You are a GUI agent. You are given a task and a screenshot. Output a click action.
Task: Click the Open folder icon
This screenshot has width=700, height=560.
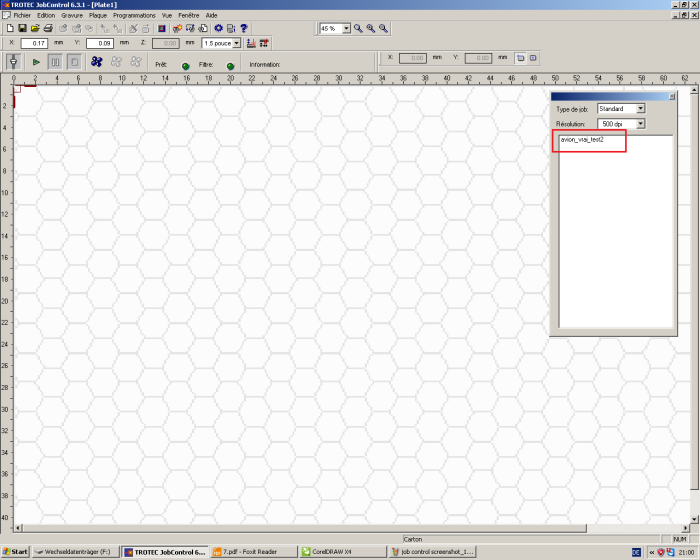35,28
